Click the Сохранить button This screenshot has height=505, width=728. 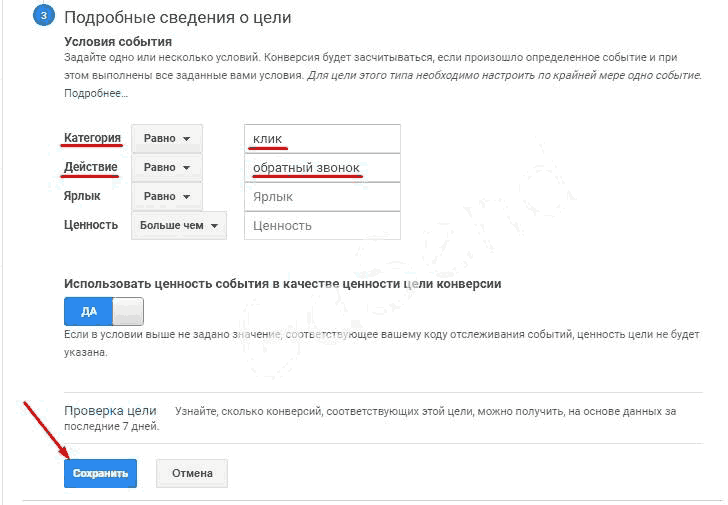[x=100, y=473]
